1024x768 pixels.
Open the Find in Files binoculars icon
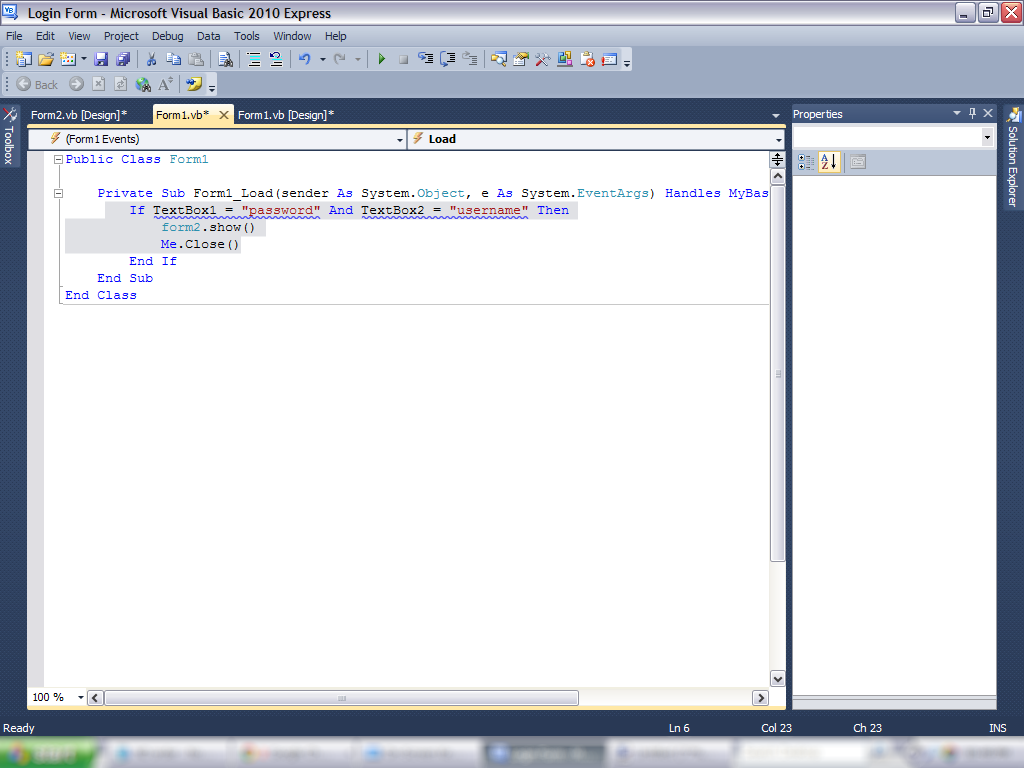coord(225,60)
